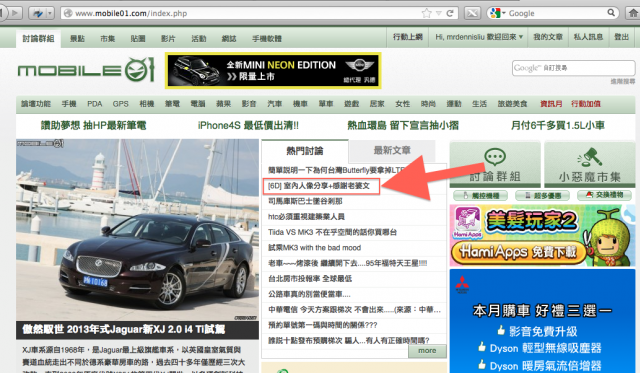640x373 pixels.
Task: Expand the Hi, mrdennisliu user dropdown
Action: [x=478, y=37]
